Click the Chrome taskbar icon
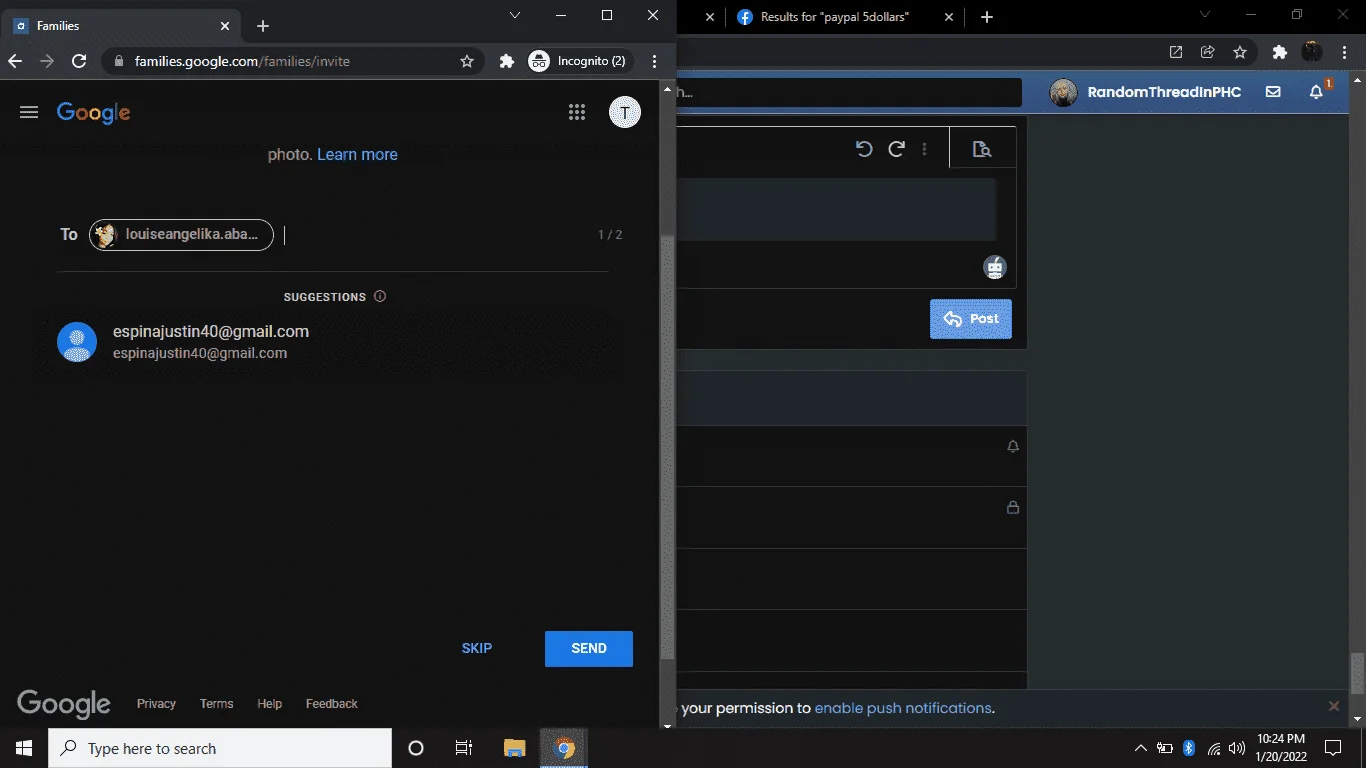Viewport: 1366px width, 768px height. point(564,748)
